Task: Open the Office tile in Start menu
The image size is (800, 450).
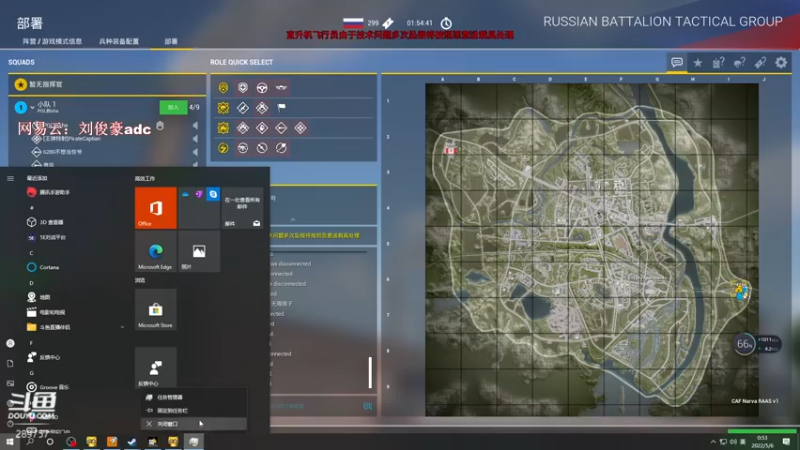Action: (156, 208)
